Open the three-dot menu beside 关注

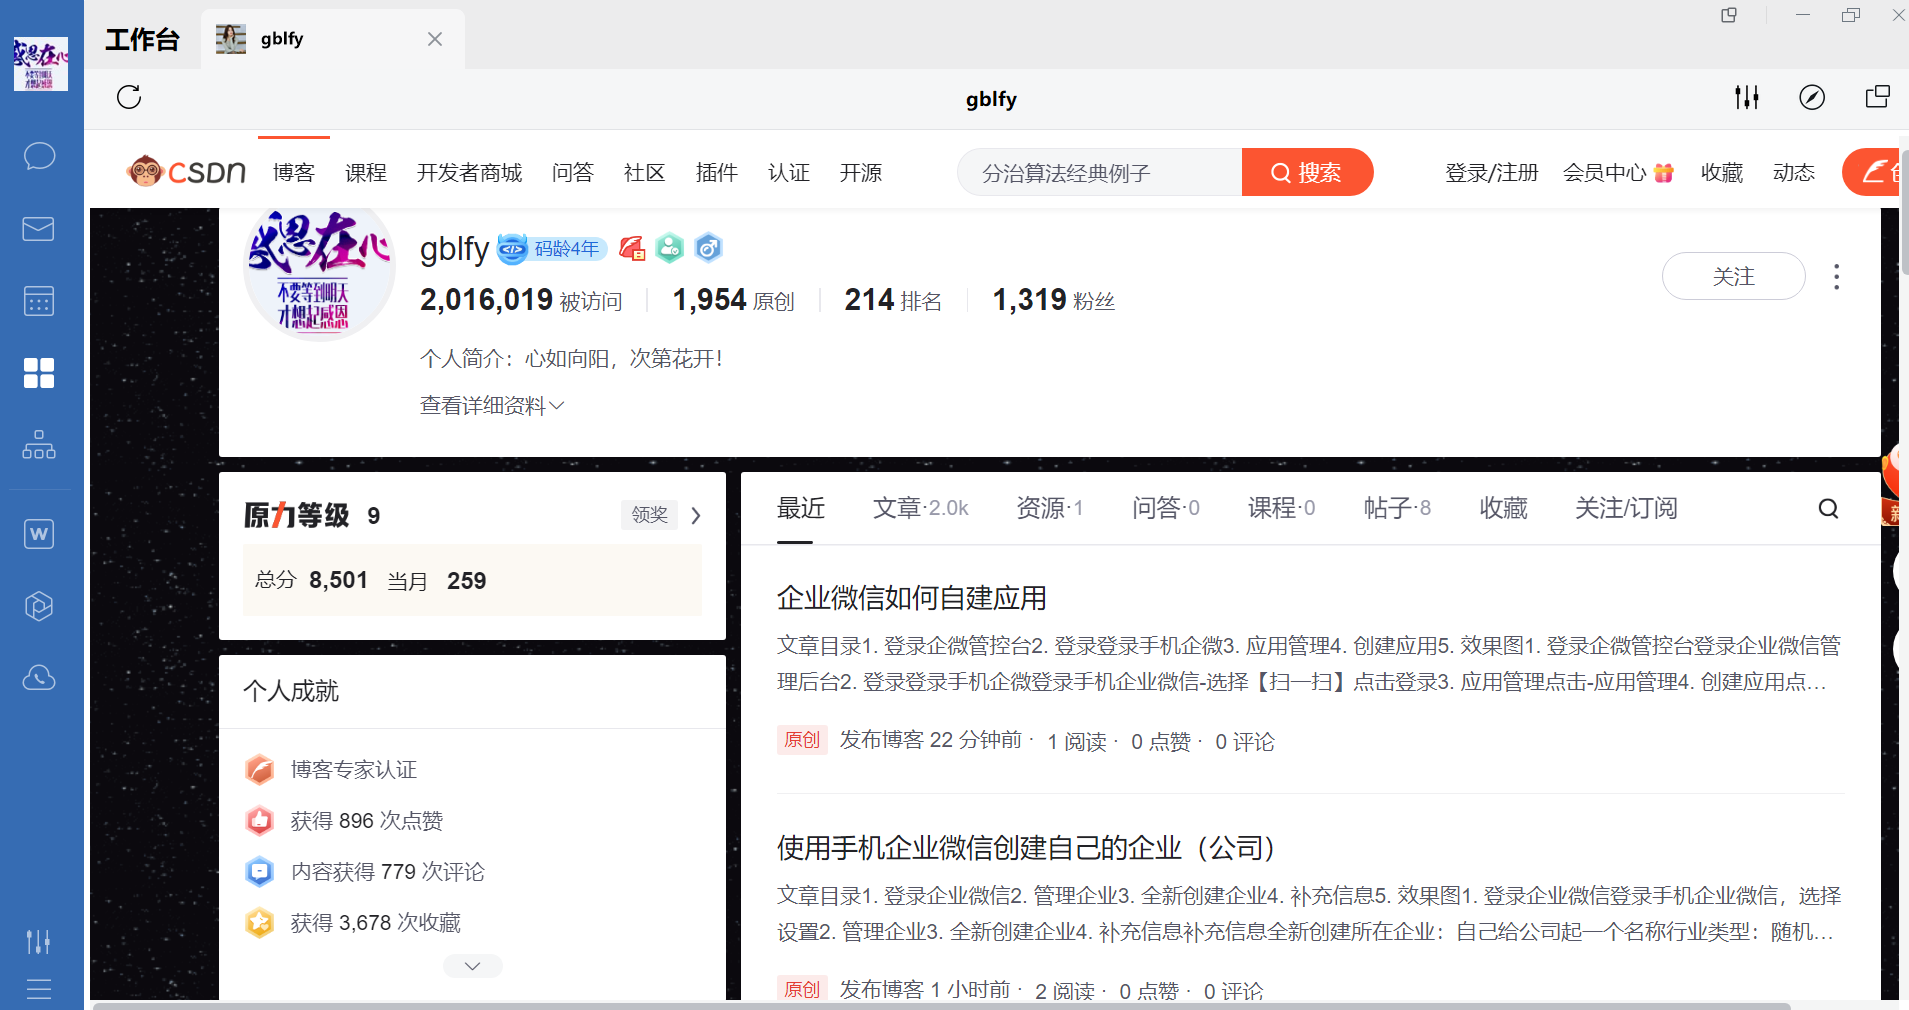tap(1836, 277)
